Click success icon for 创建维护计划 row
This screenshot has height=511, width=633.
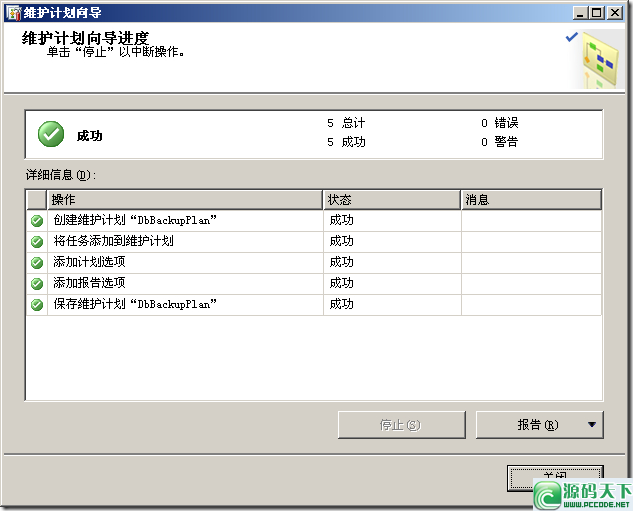point(37,221)
